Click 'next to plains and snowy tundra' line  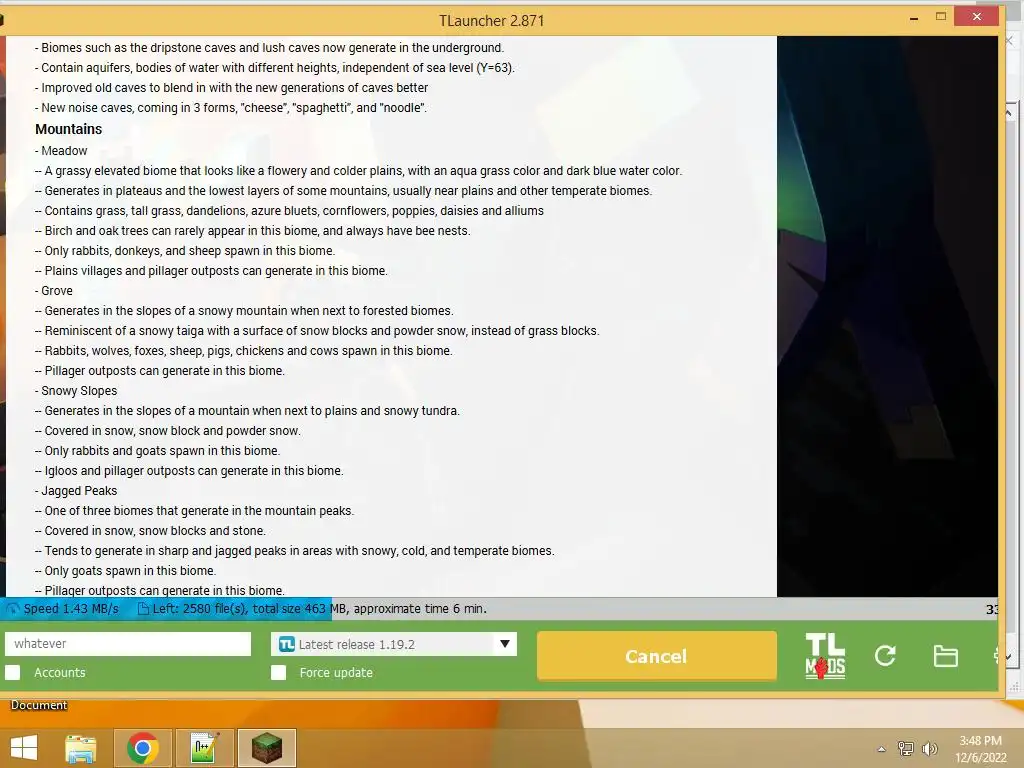click(247, 411)
